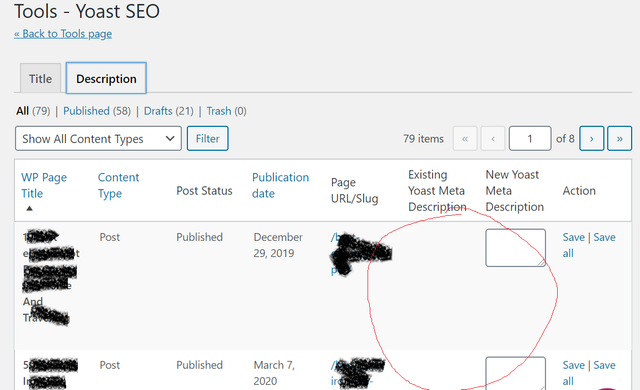Viewport: 640px width, 390px height.
Task: Click 'Post' content type in December 29 row
Action: tap(110, 237)
